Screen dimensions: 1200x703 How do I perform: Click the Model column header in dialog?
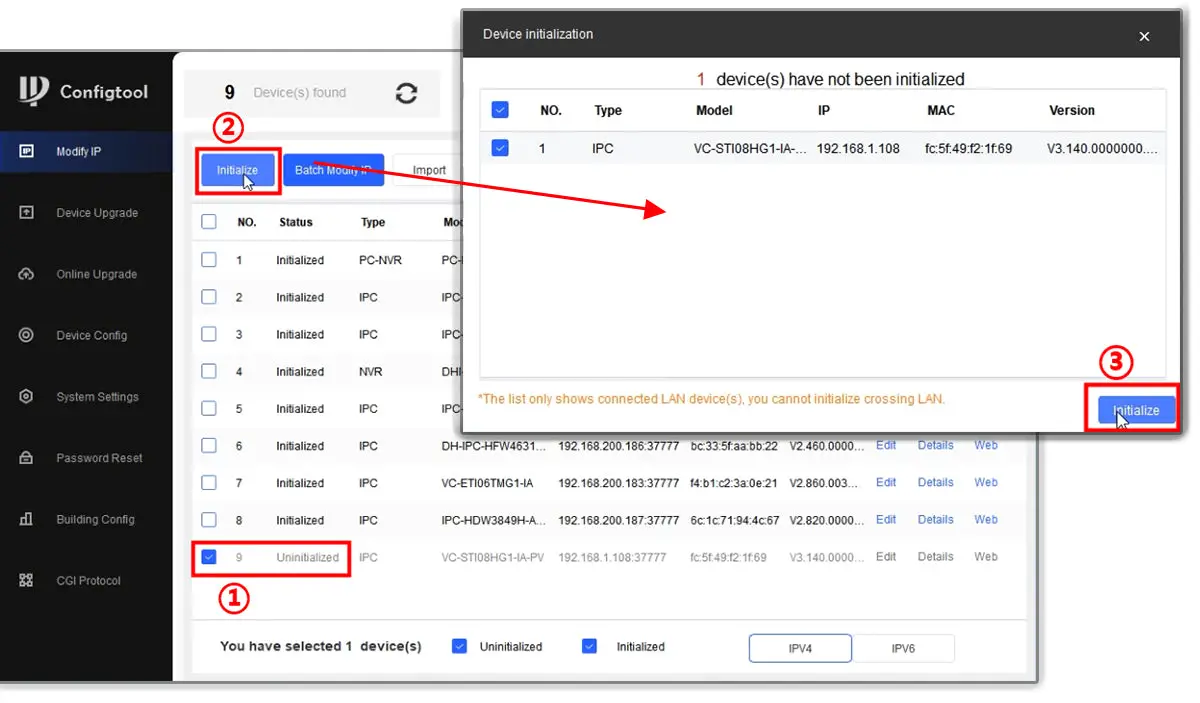coord(714,110)
